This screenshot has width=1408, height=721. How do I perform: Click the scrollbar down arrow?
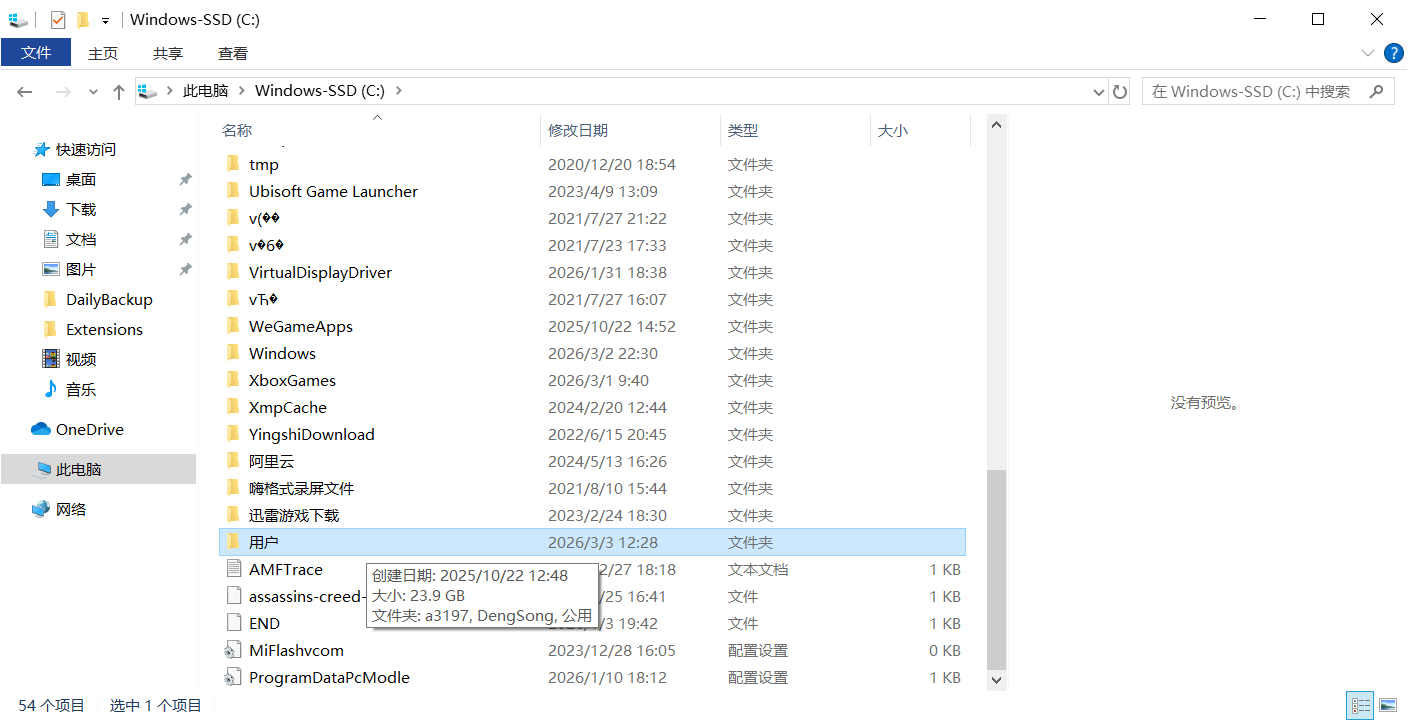coord(996,679)
